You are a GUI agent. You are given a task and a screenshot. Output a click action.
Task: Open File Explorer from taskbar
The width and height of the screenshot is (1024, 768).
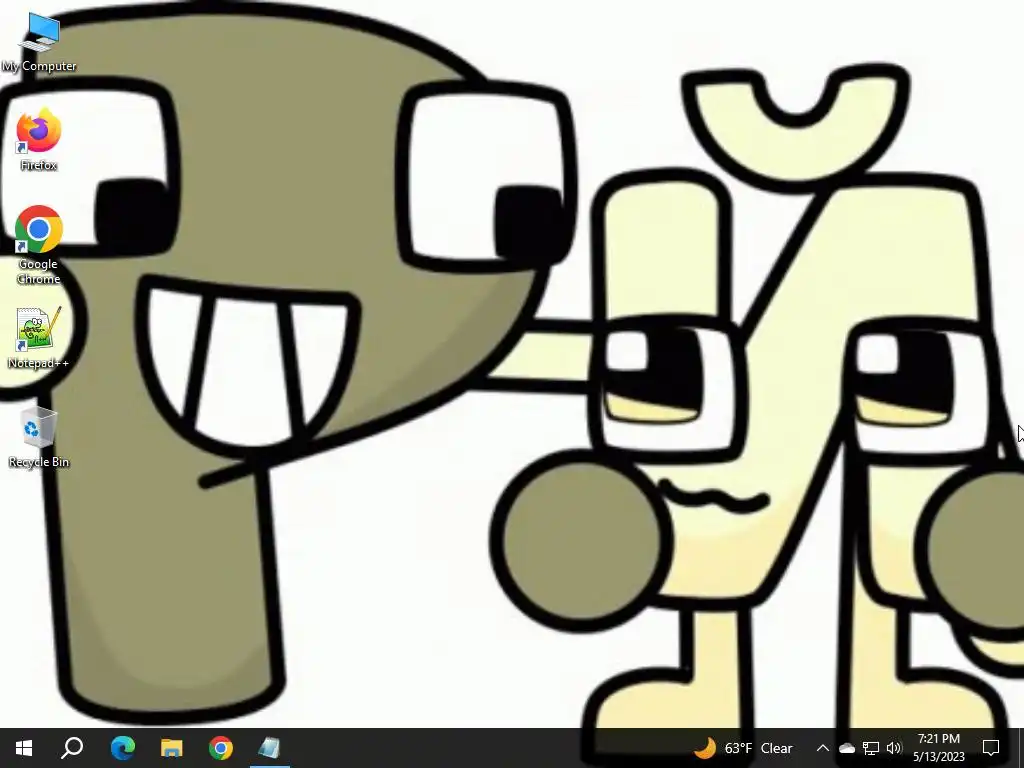[x=172, y=748]
